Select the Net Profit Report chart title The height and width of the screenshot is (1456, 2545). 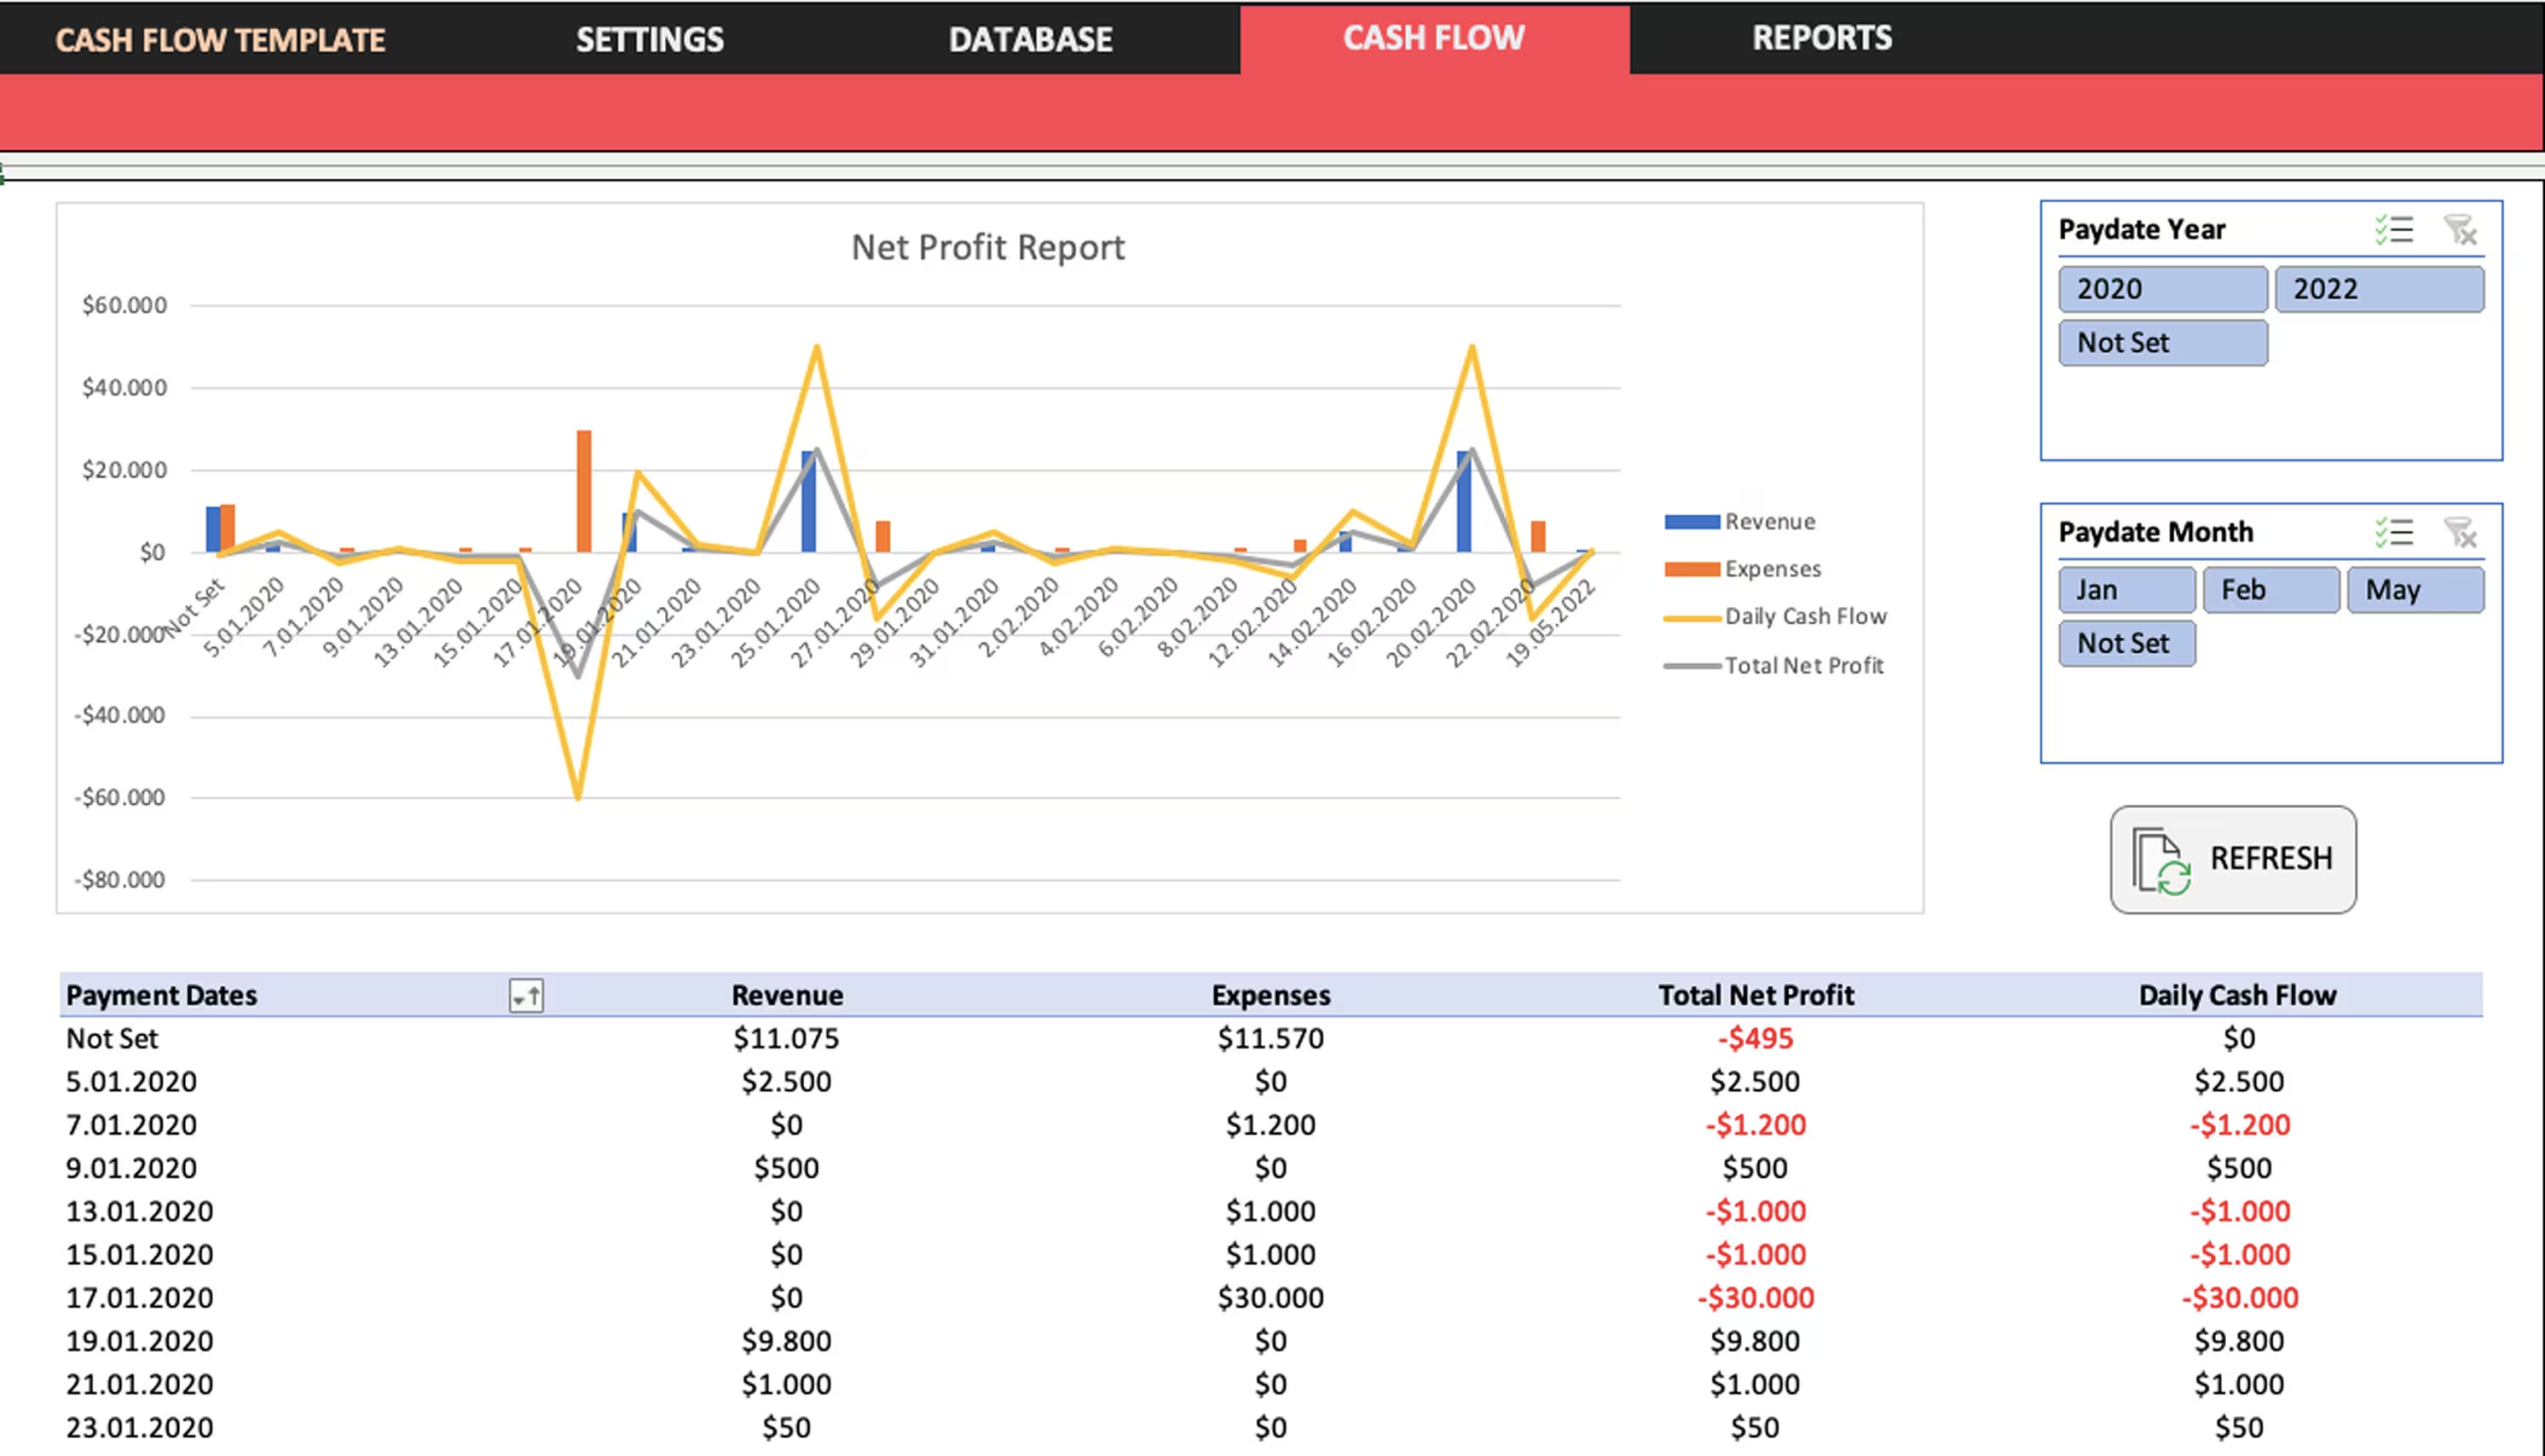[x=987, y=247]
